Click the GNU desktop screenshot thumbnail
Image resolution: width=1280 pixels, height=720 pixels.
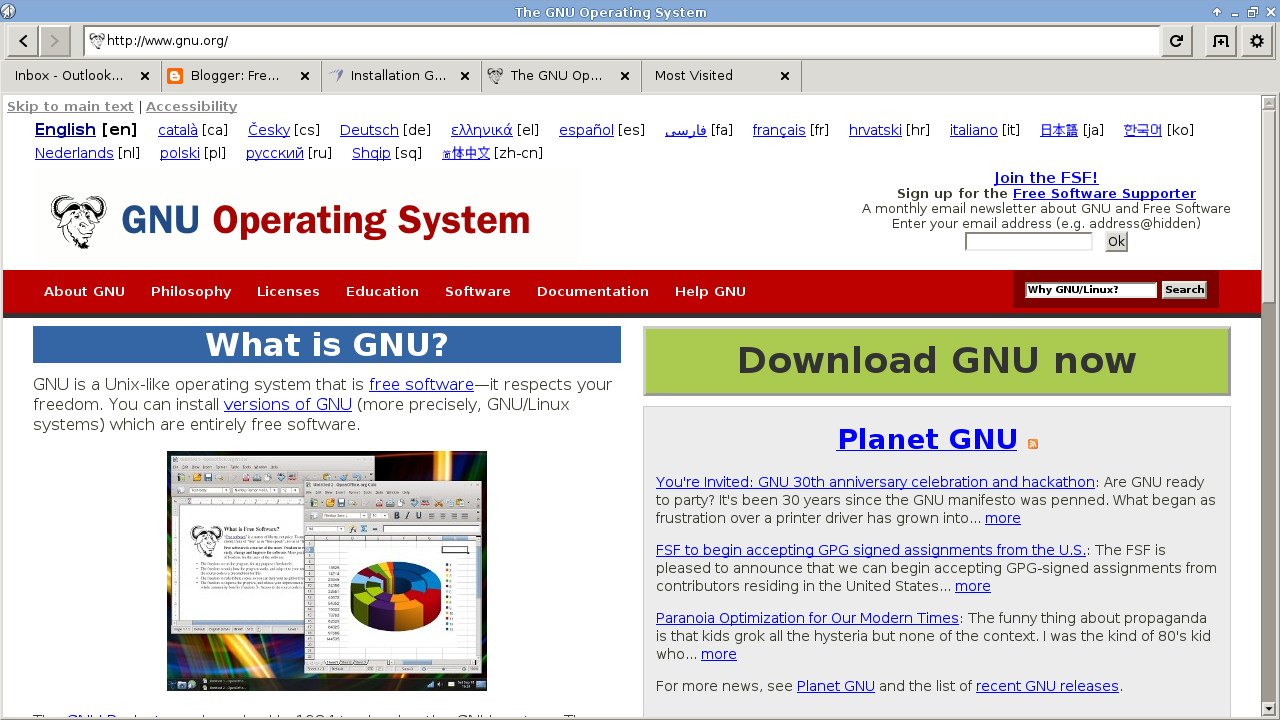tap(327, 571)
